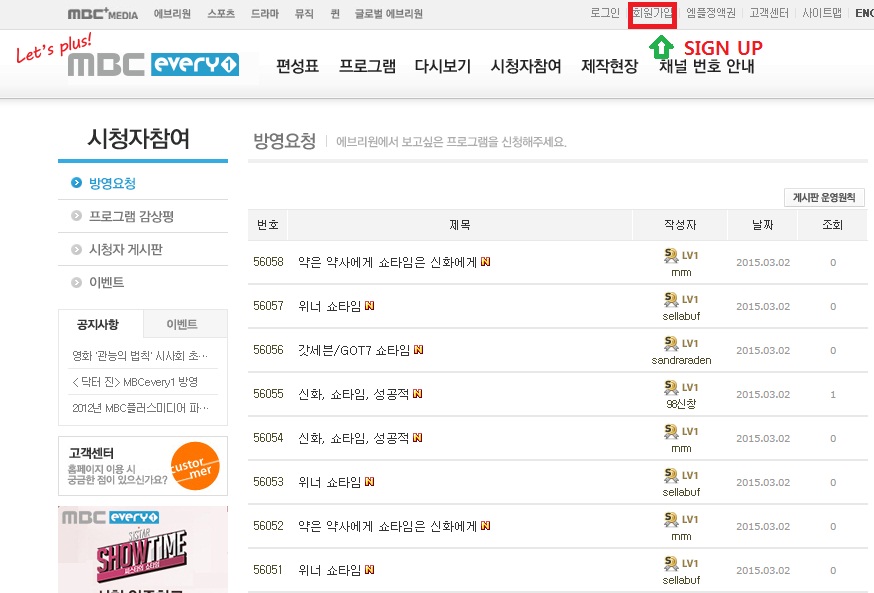Click the 조회 column header
Viewport: 874px width, 593px height.
point(832,225)
